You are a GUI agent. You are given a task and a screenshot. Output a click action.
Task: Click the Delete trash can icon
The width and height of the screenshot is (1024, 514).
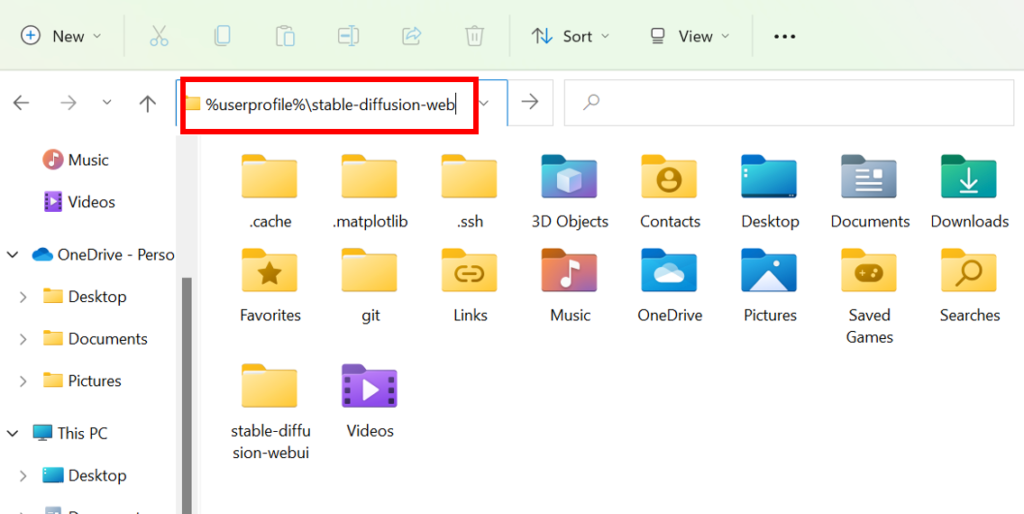474,36
